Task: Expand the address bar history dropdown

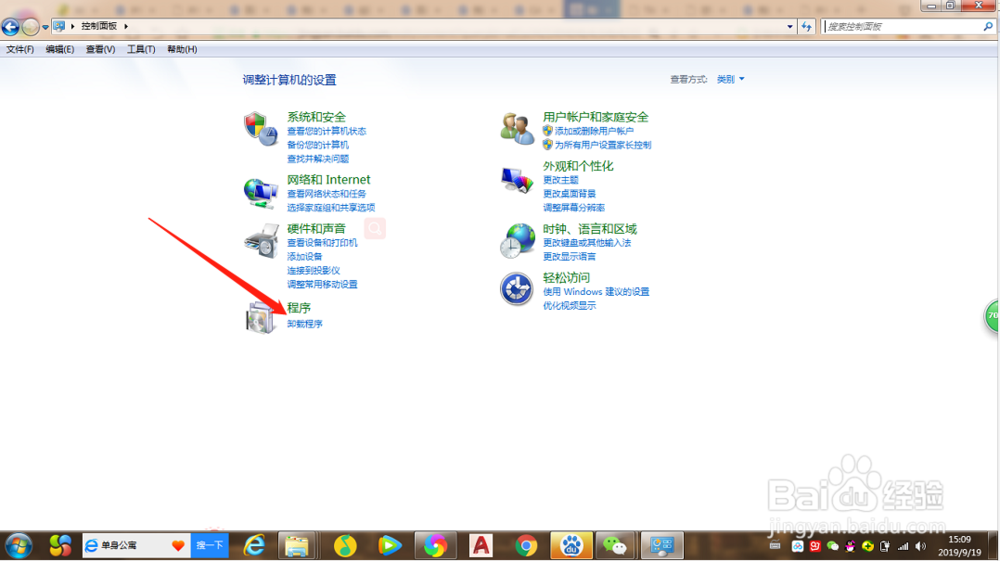Action: 790,26
